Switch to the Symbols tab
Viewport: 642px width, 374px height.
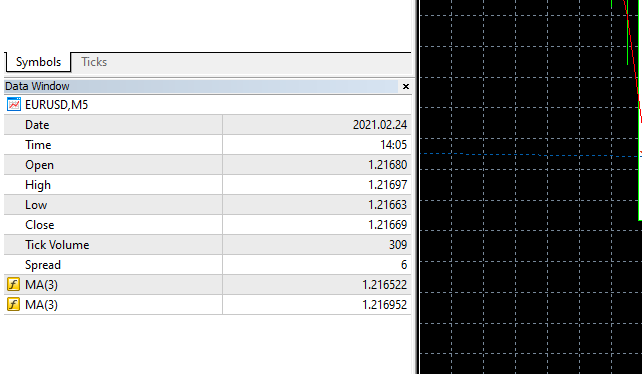click(38, 62)
